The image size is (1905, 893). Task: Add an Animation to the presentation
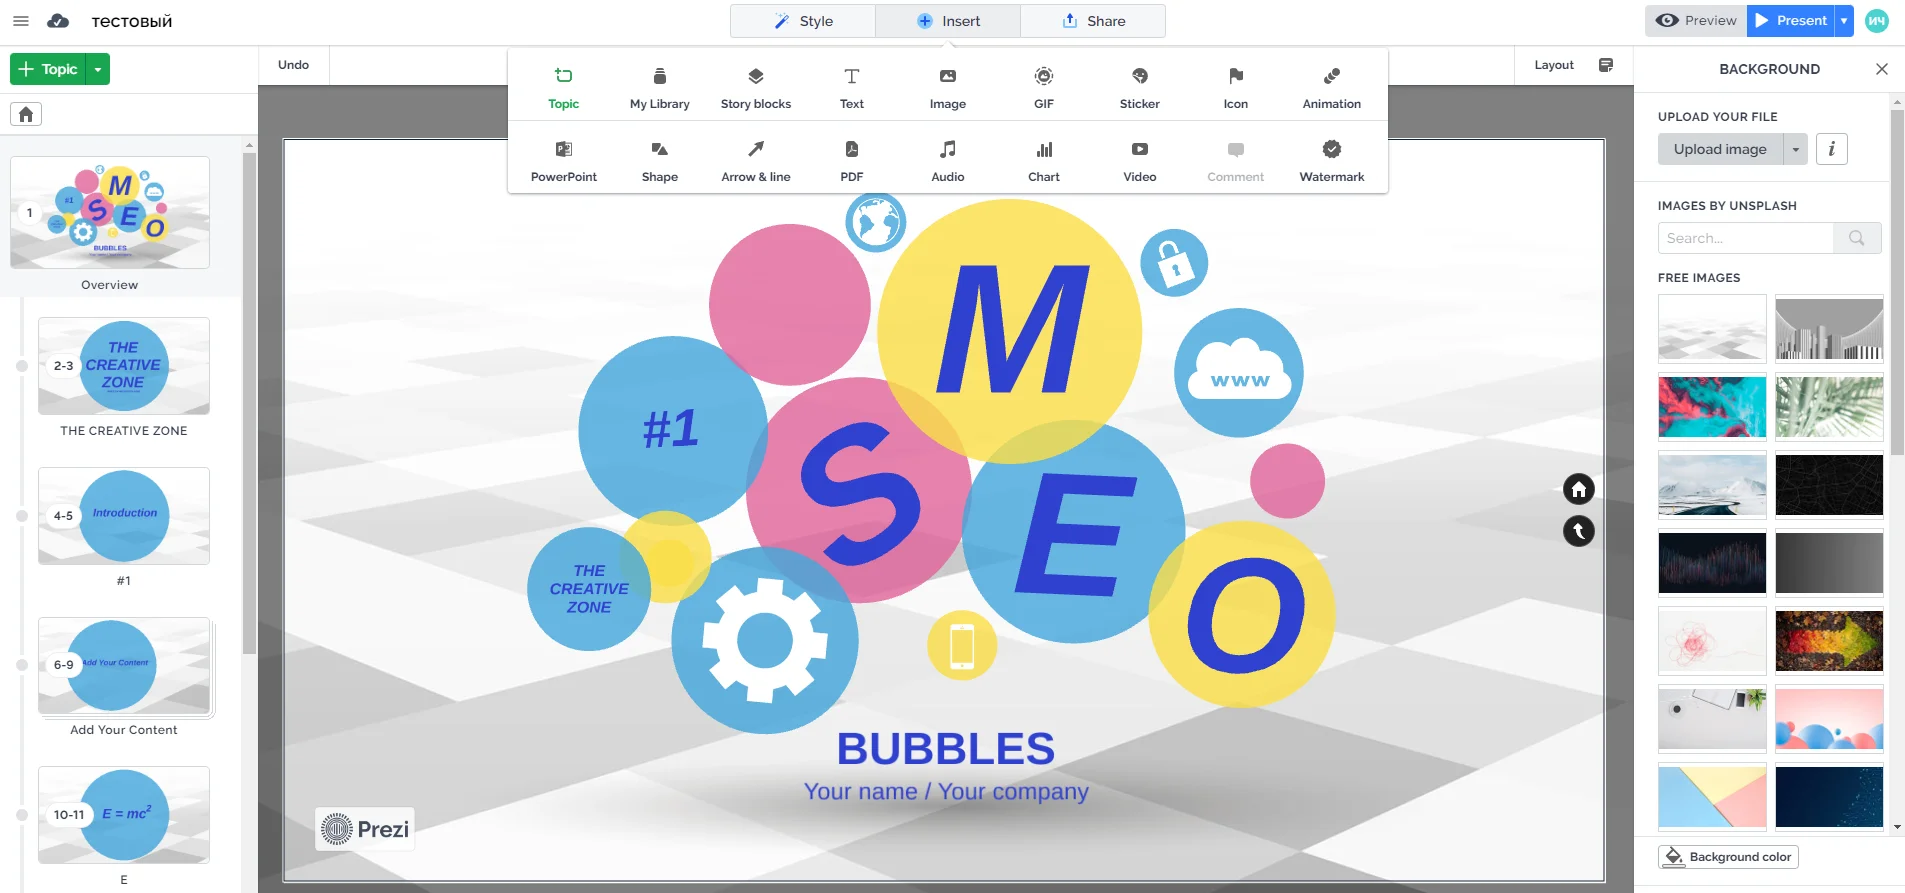point(1331,88)
